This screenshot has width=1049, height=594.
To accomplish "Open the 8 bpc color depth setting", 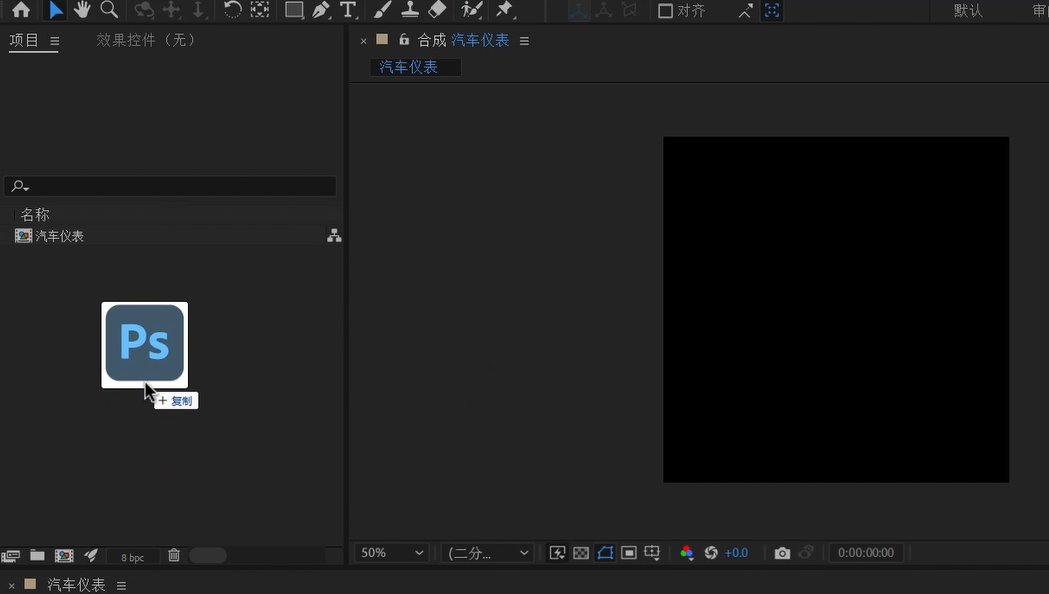I will point(132,557).
